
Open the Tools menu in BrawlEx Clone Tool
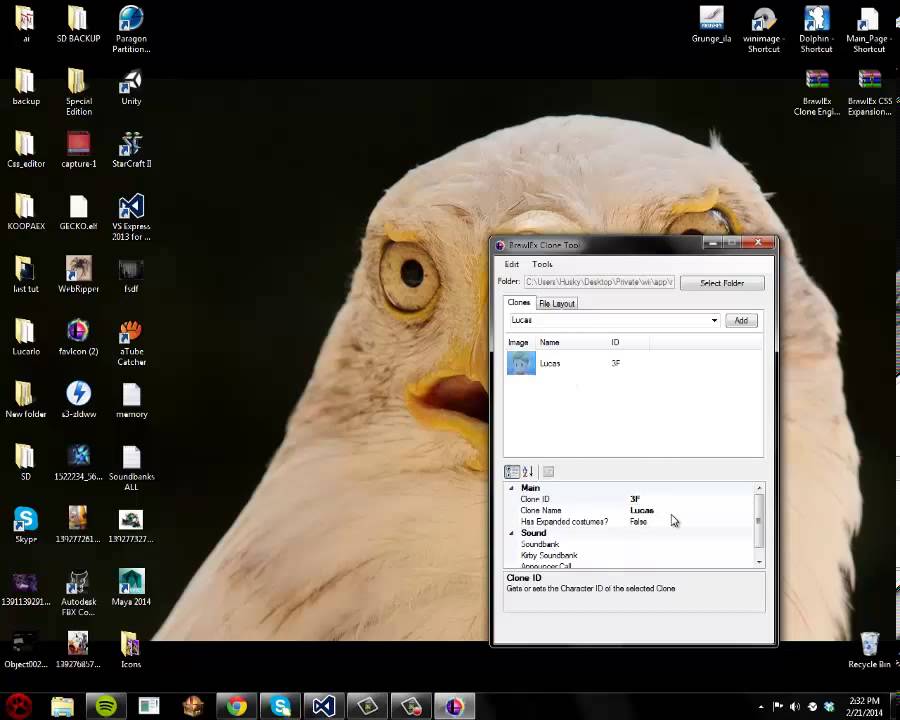pos(542,264)
